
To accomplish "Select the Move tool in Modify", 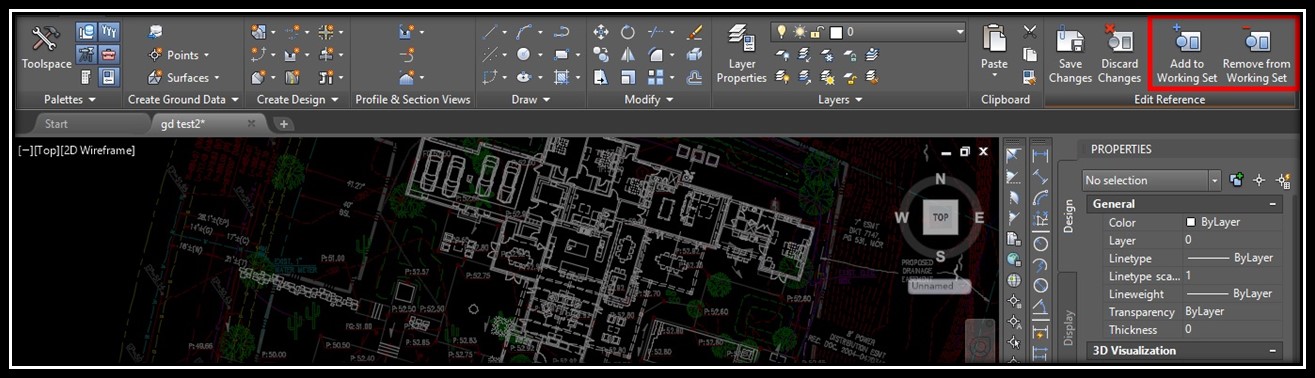I will 601,33.
